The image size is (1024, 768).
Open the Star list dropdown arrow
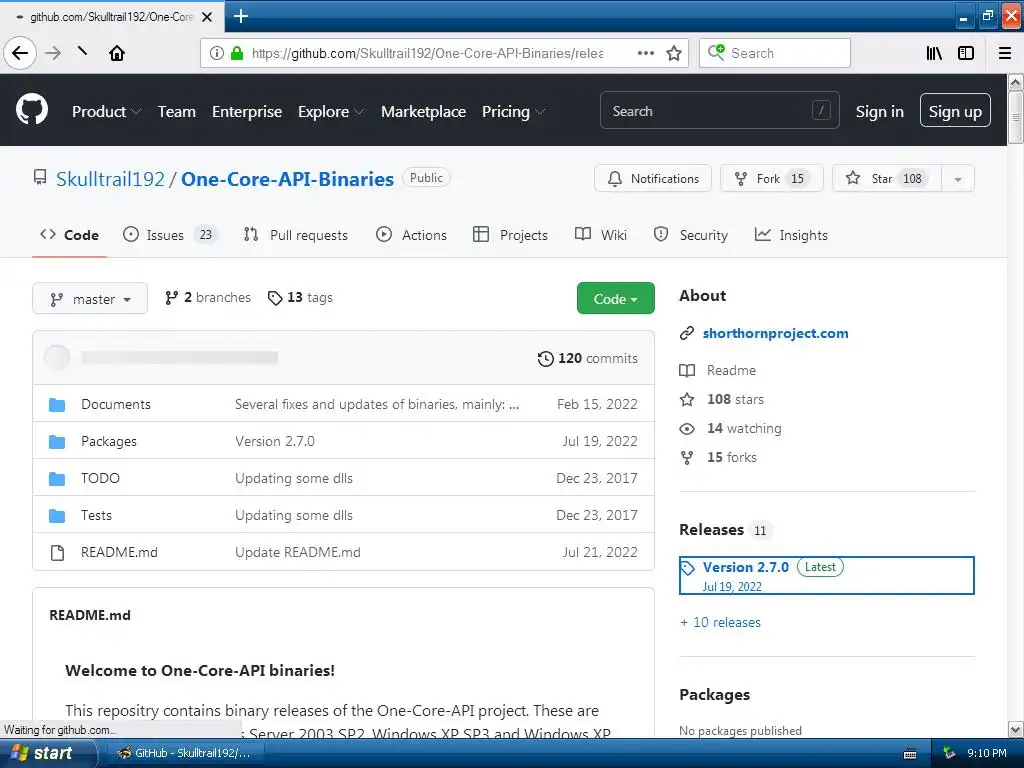pos(958,179)
